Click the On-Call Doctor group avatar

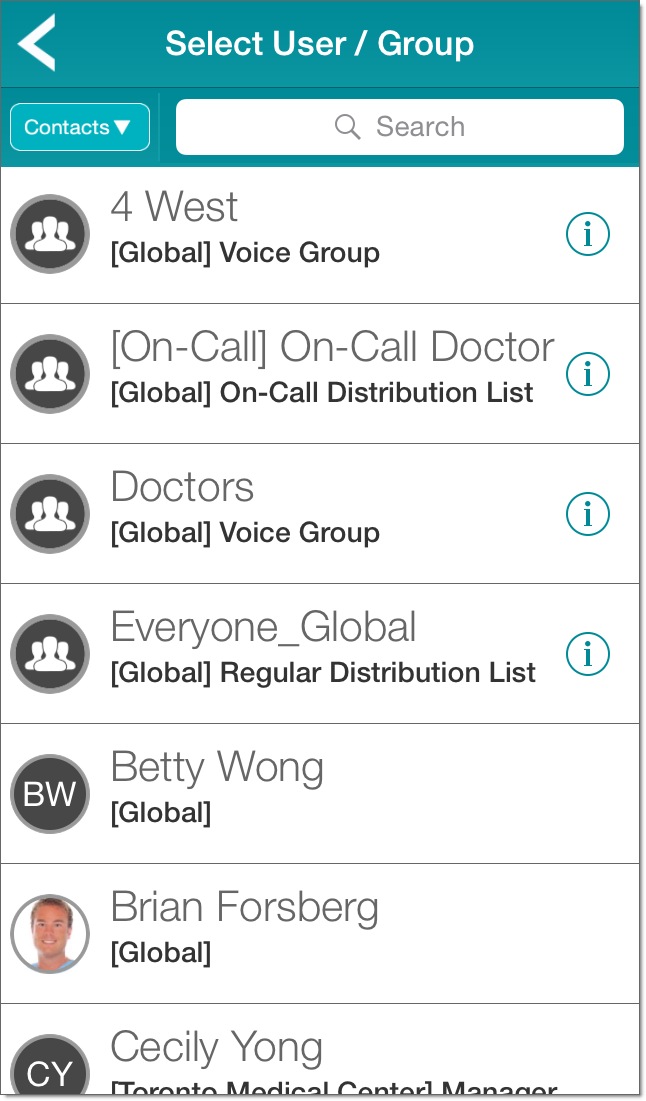(50, 374)
